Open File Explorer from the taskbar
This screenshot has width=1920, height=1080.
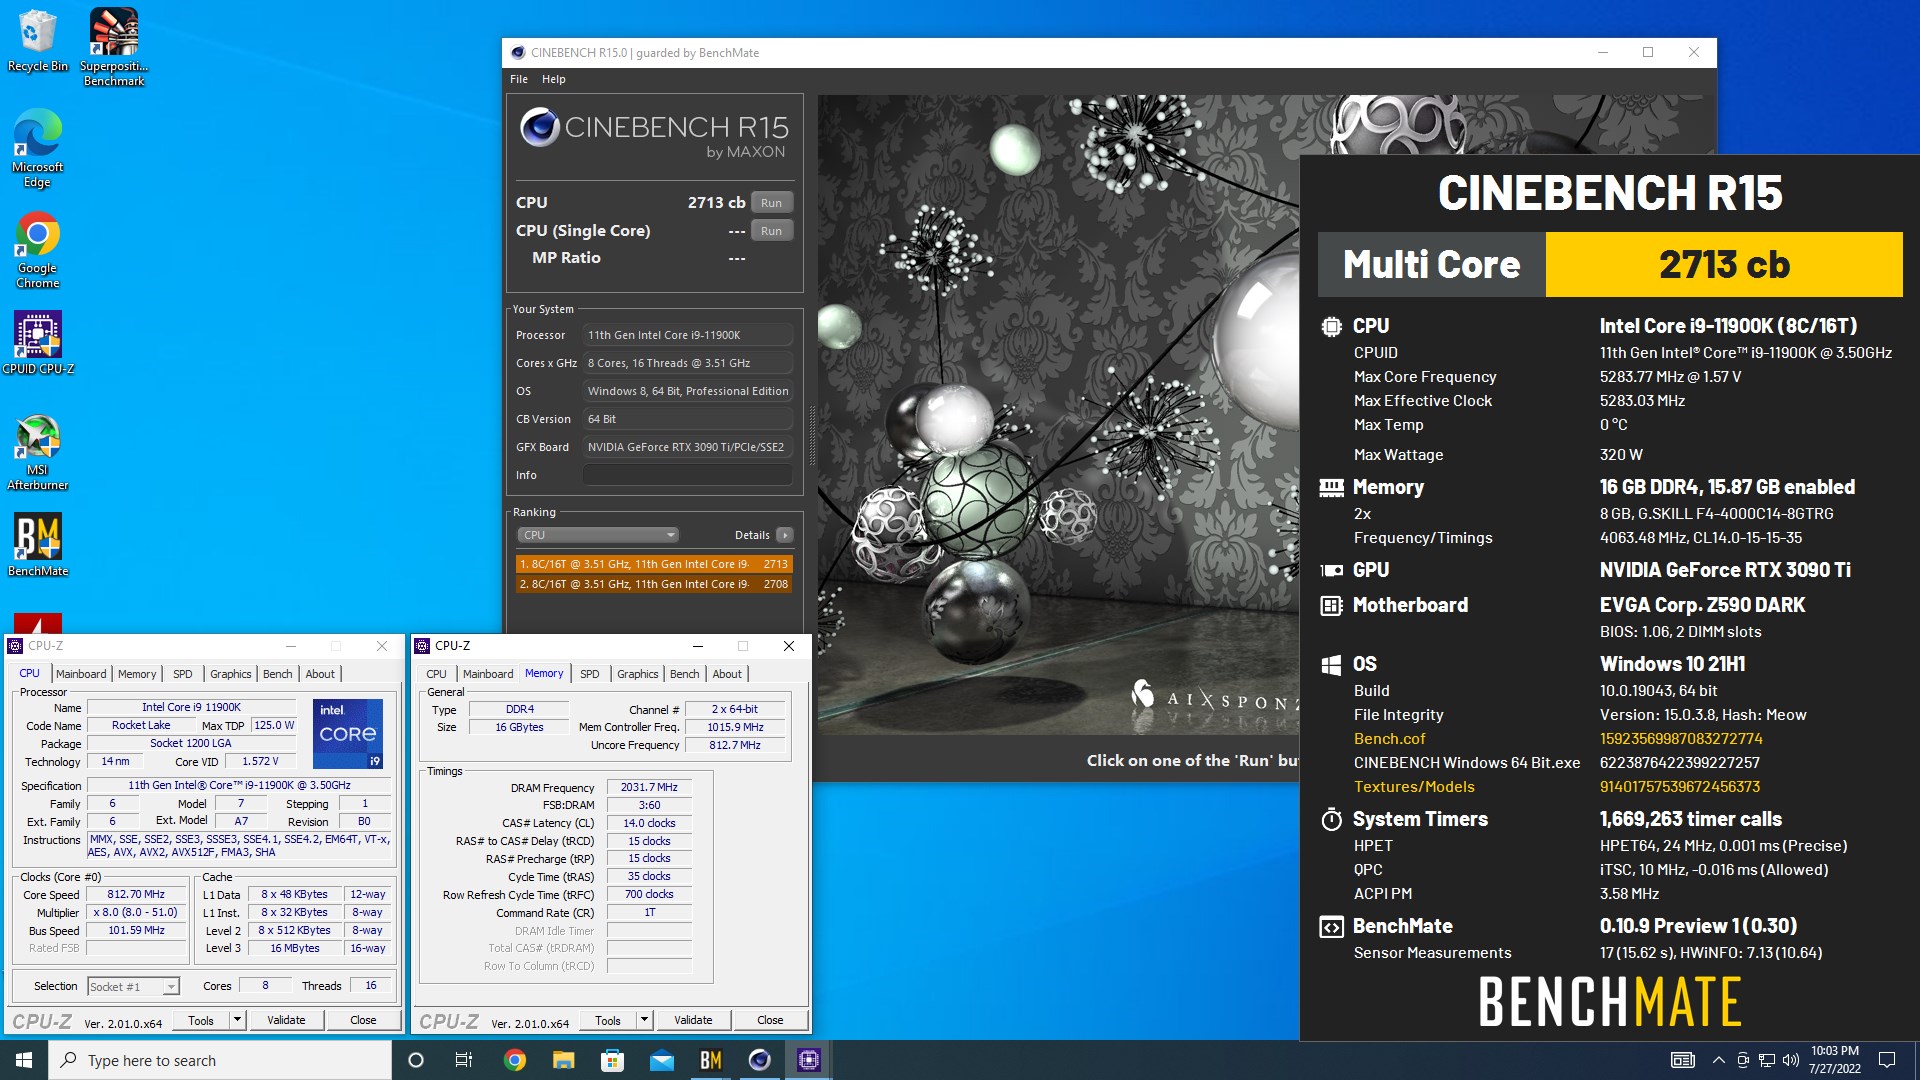point(564,1060)
